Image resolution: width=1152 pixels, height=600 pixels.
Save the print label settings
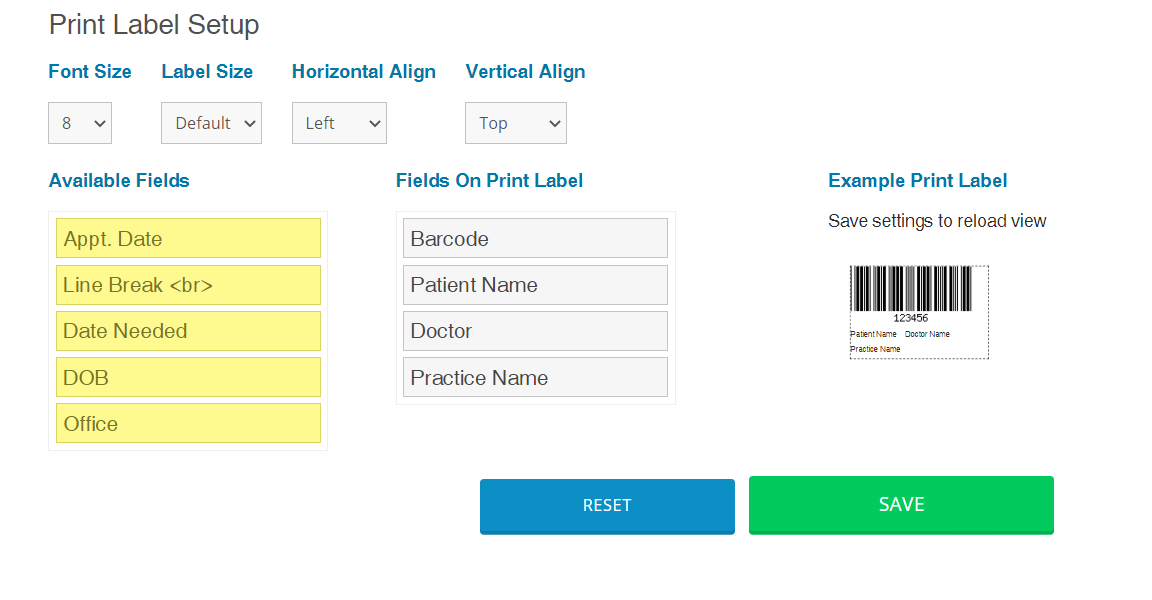pyautogui.click(x=901, y=505)
